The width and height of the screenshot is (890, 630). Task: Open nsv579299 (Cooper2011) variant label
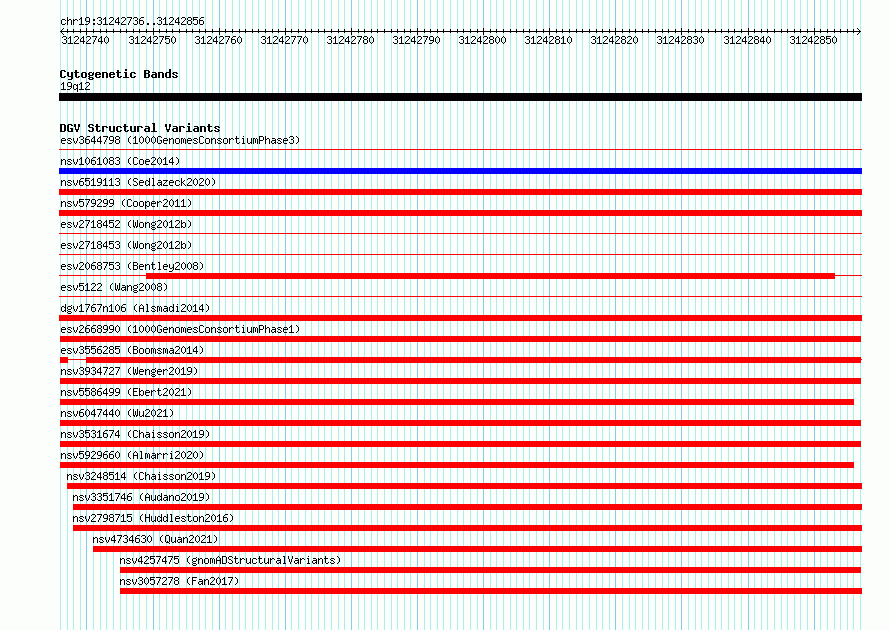point(126,203)
